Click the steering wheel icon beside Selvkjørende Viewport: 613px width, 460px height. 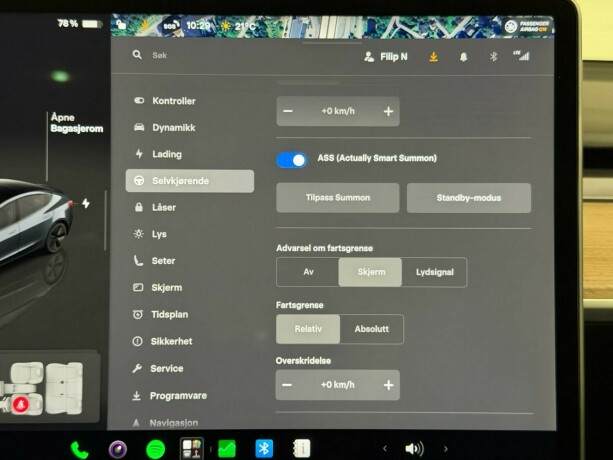pyautogui.click(x=139, y=181)
